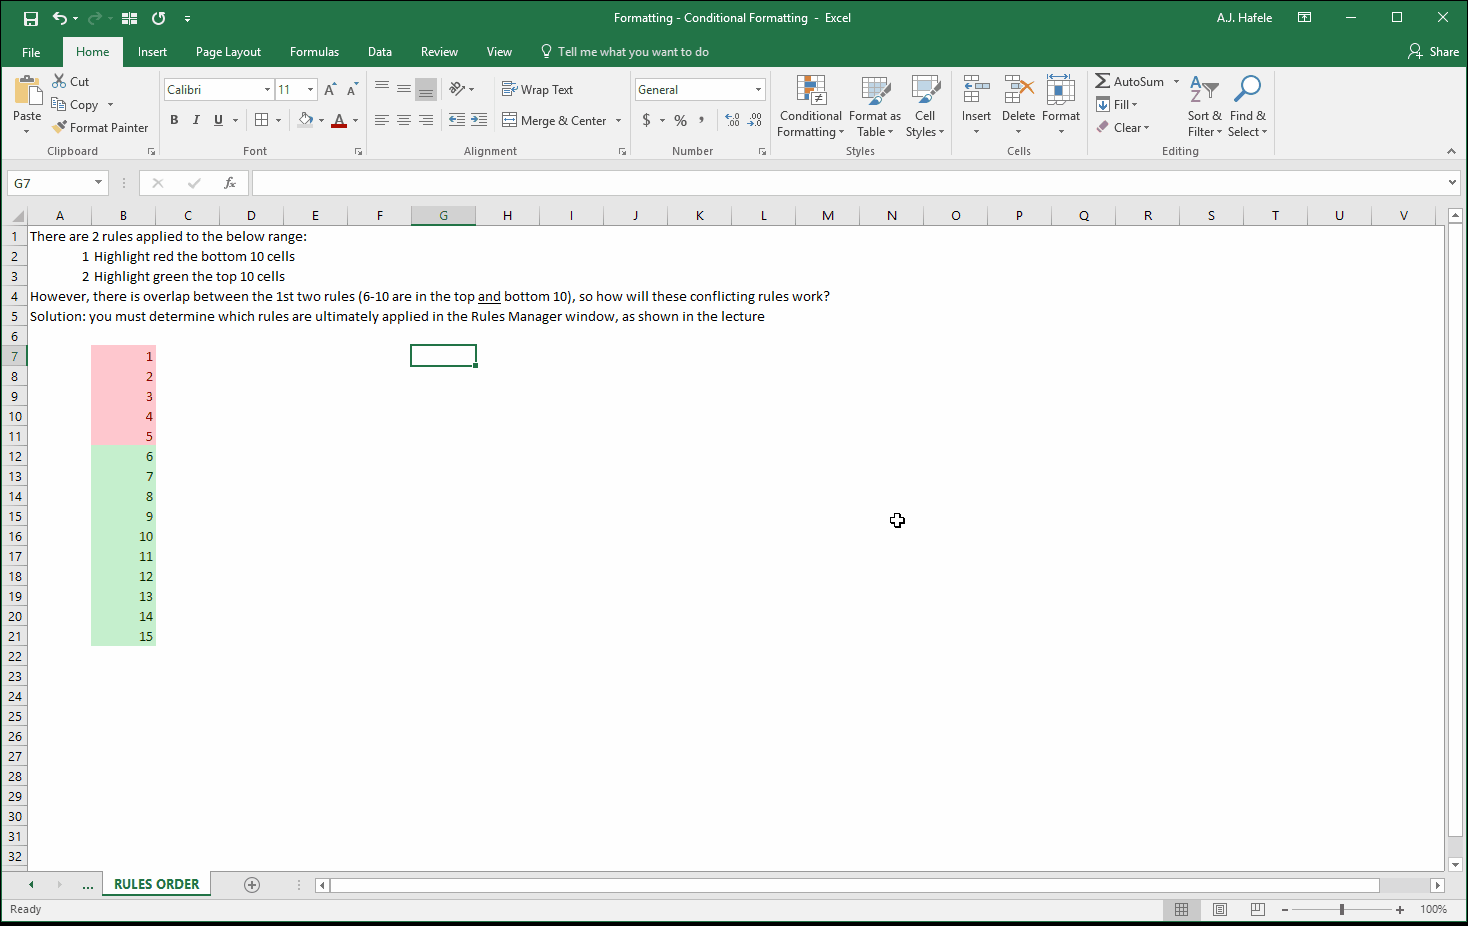Click the RULES ORDER sheet tab
The height and width of the screenshot is (926, 1468).
[x=156, y=884]
